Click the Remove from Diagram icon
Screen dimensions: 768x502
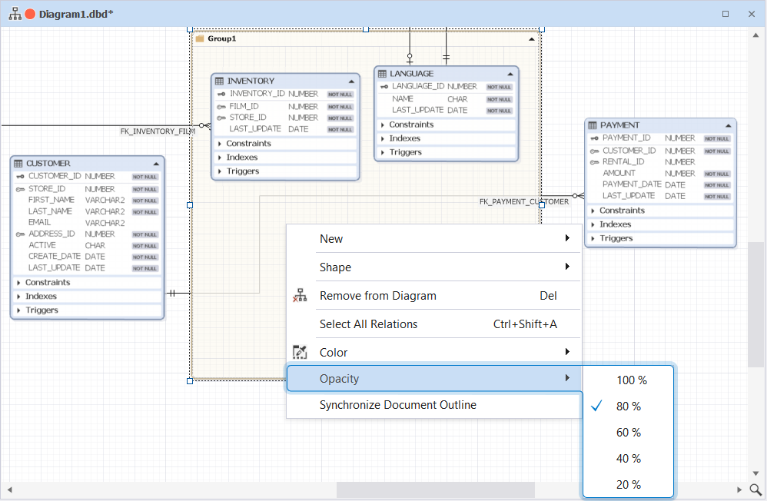click(x=299, y=296)
